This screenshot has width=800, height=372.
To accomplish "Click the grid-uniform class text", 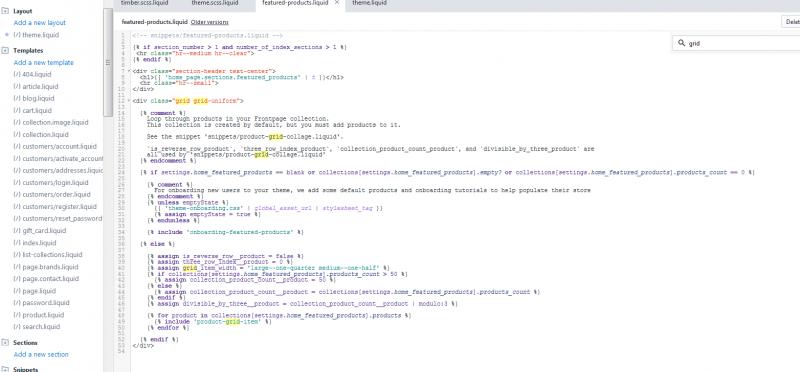I will pos(215,101).
